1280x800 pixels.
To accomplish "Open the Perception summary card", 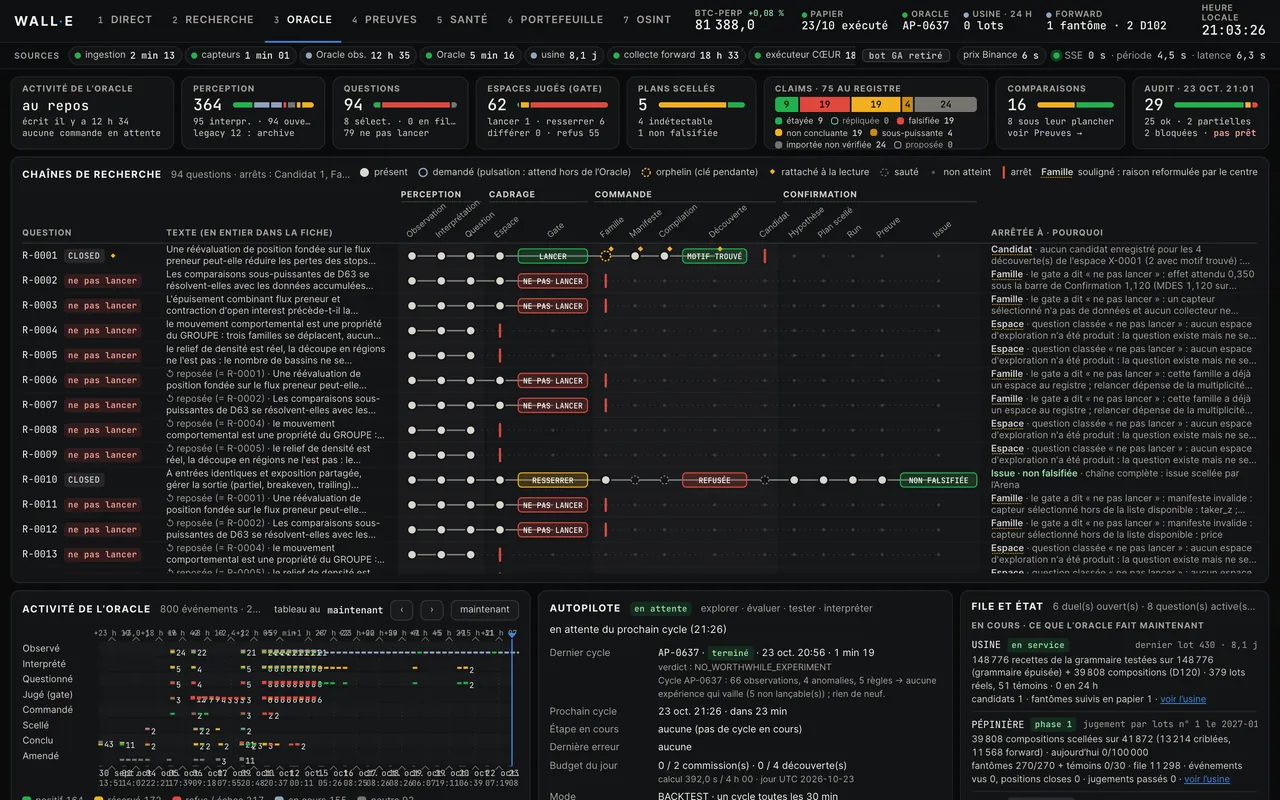I will 254,112.
